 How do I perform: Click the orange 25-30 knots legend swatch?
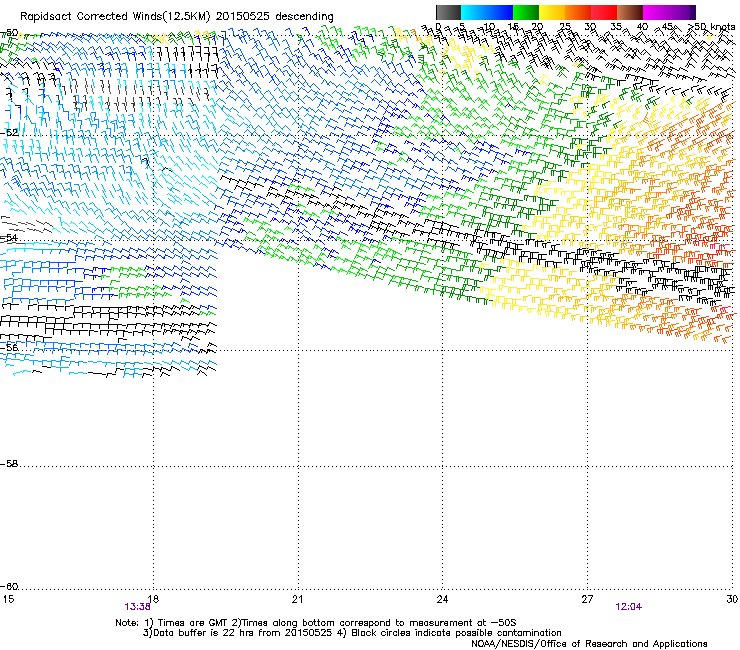[578, 12]
